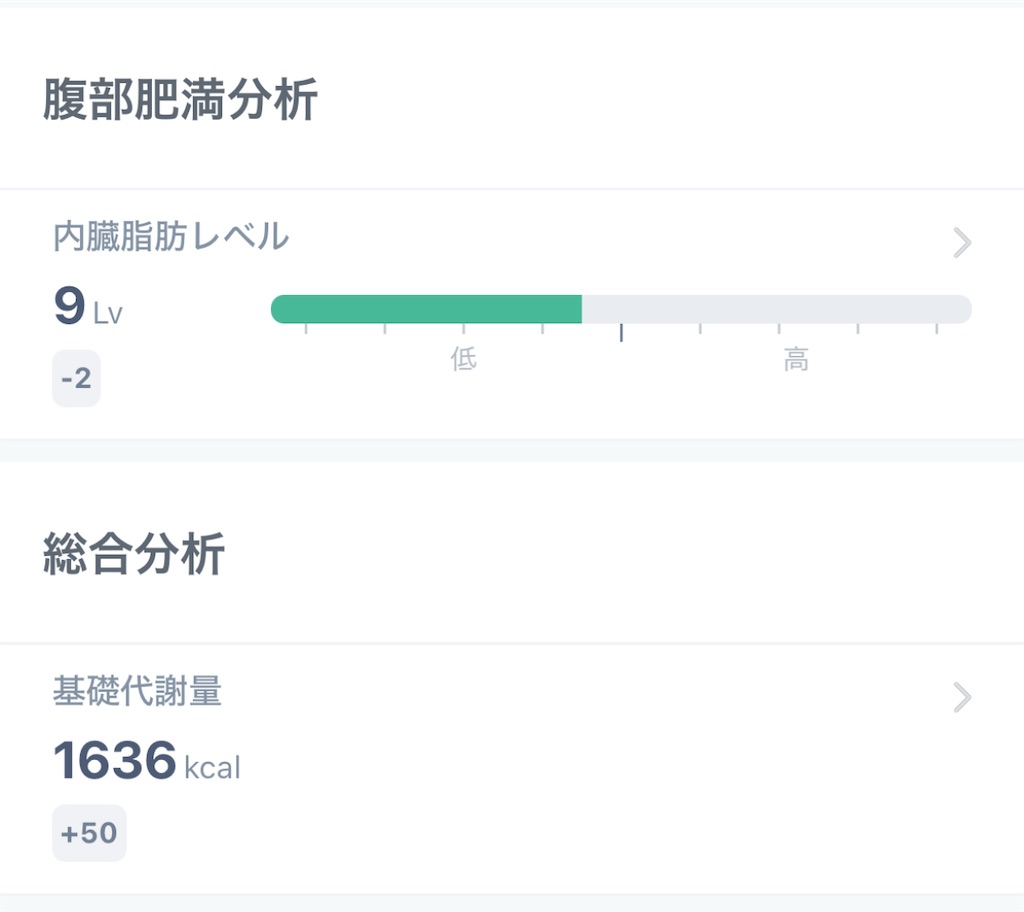1024x912 pixels.
Task: Tap the 腹部肥満分析 section heading
Action: pyautogui.click(x=180, y=99)
